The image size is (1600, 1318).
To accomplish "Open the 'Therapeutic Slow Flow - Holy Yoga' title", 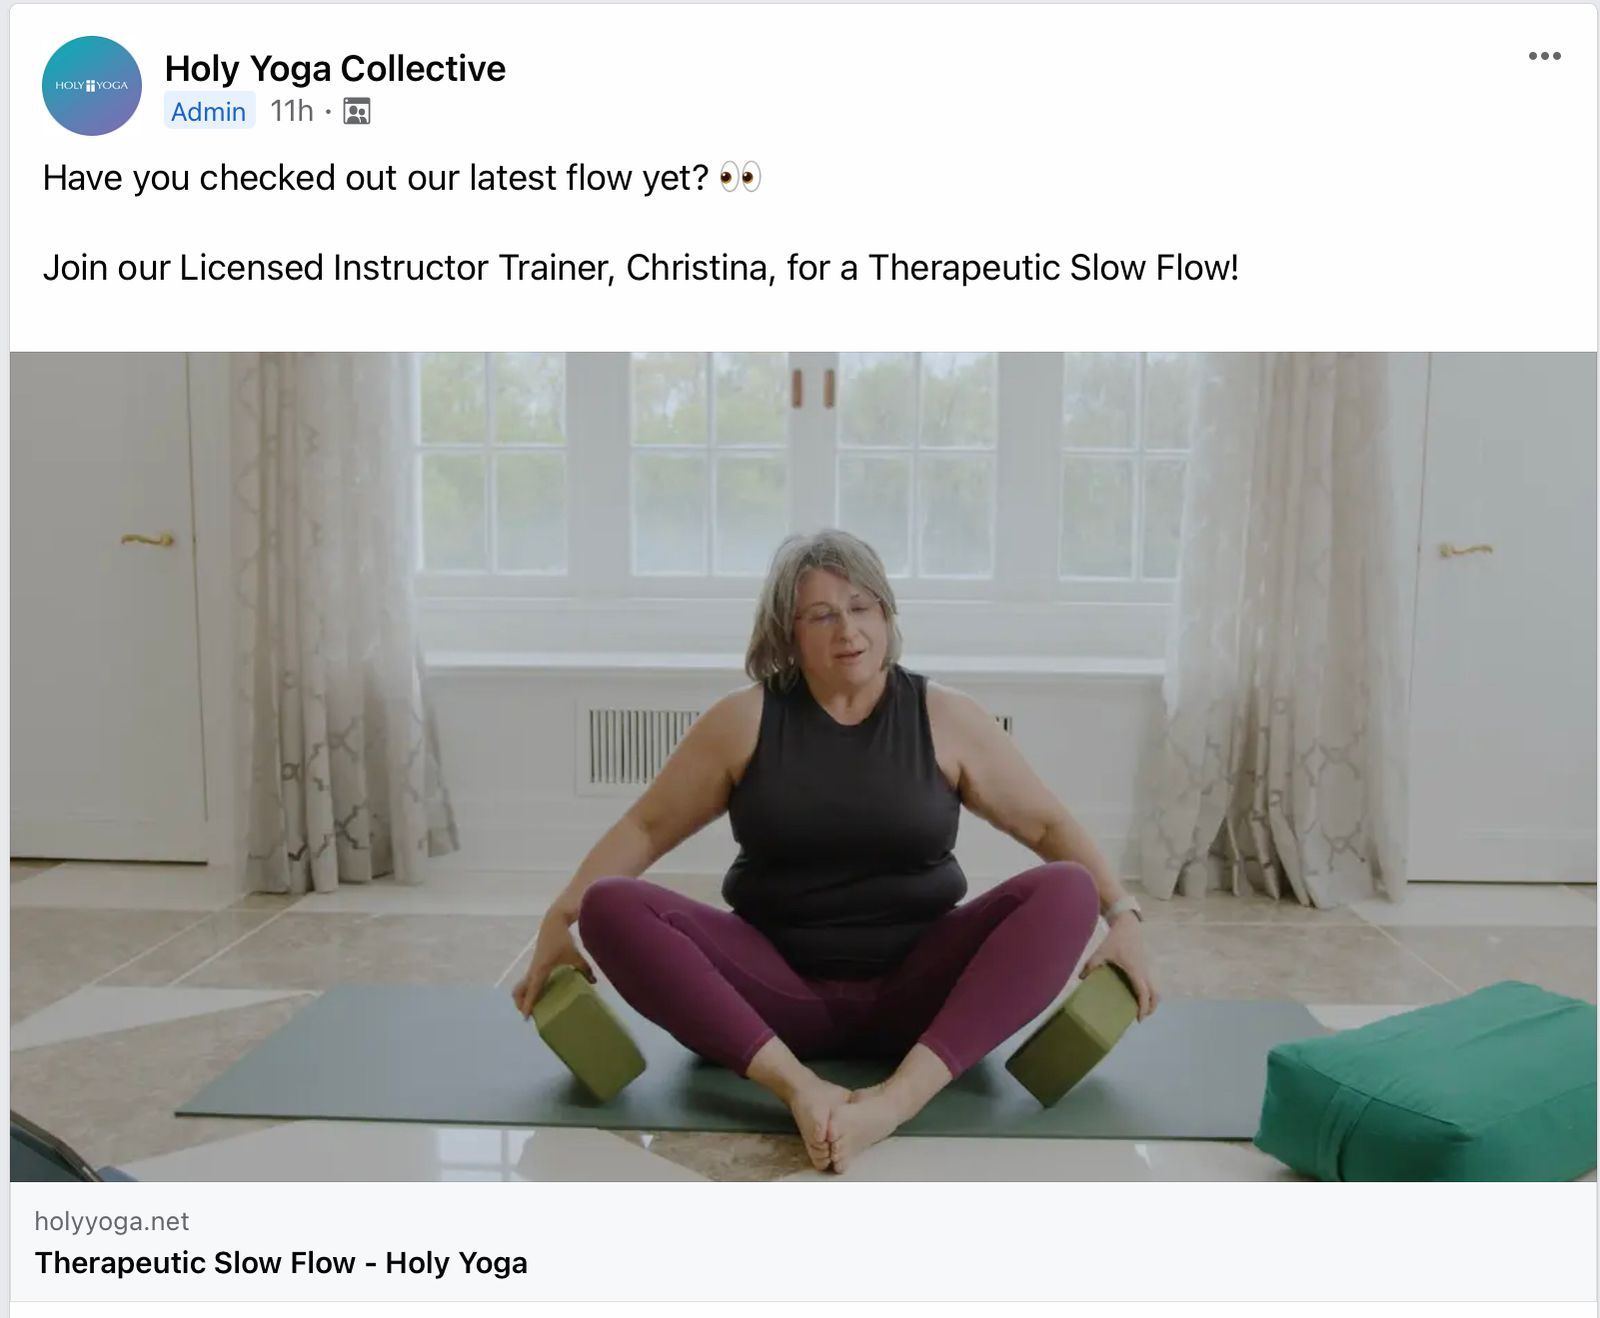I will point(281,1263).
